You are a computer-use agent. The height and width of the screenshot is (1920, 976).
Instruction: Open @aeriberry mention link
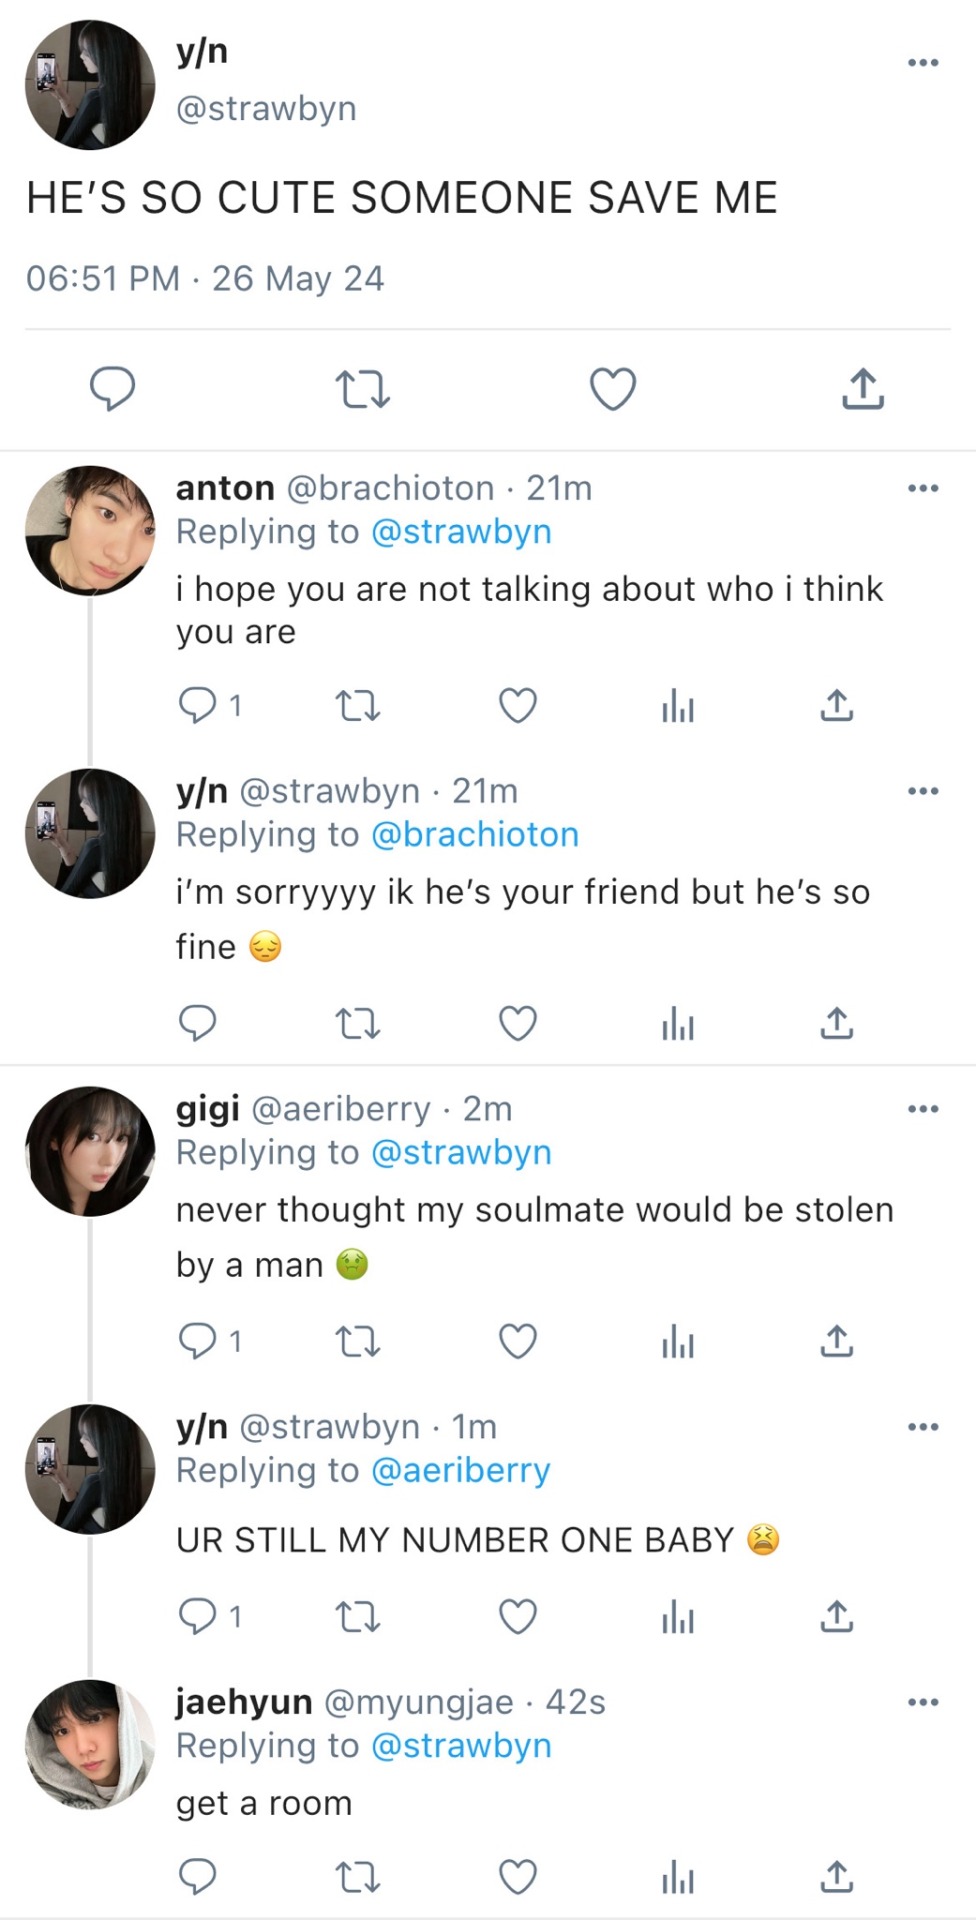tap(460, 1470)
